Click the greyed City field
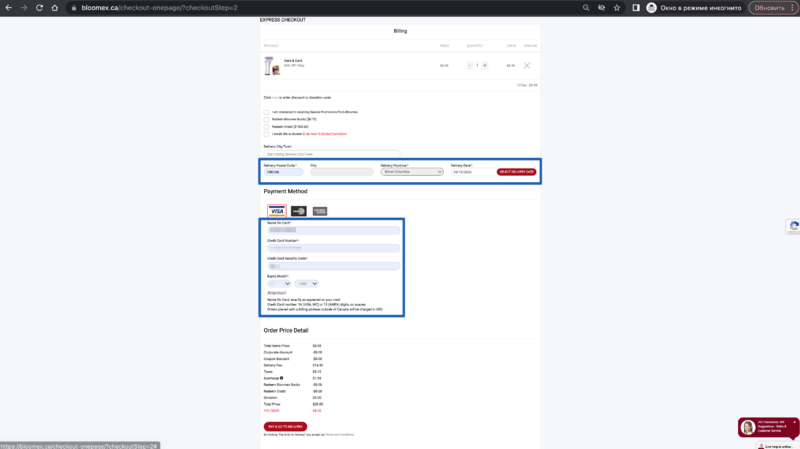The image size is (800, 449). coord(342,172)
